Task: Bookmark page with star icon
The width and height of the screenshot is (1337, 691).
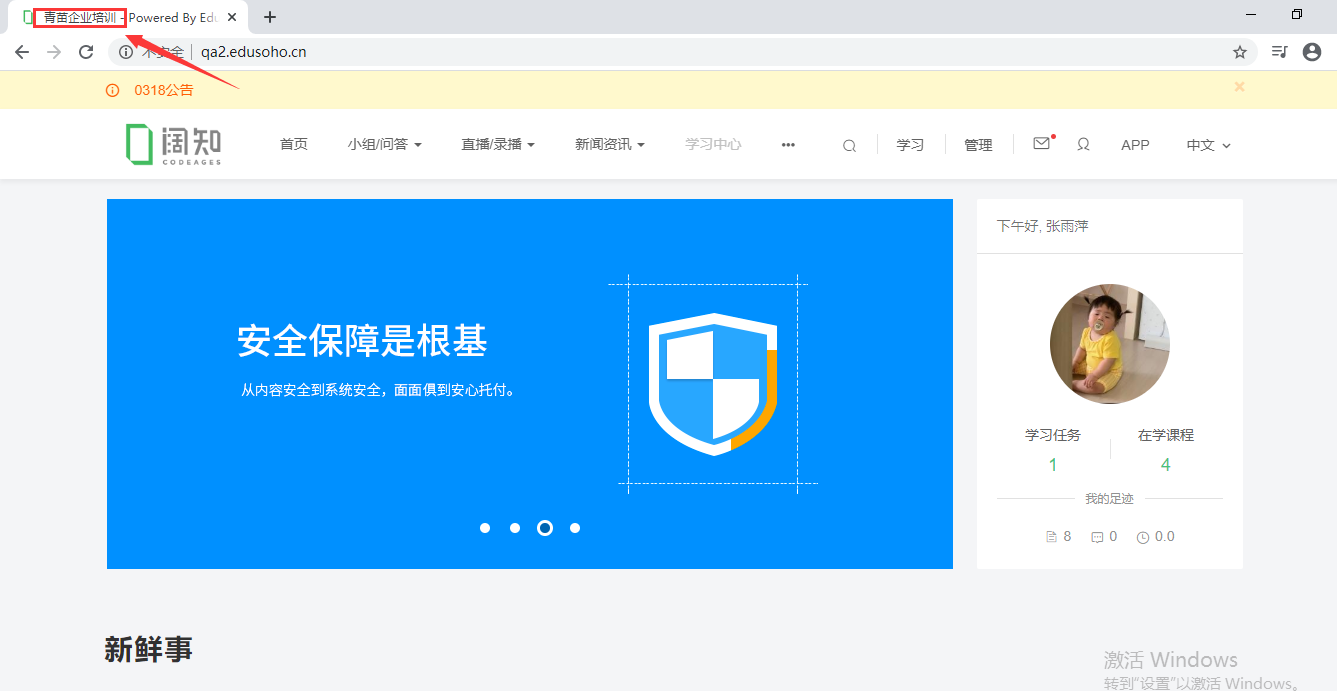Action: pos(1240,52)
